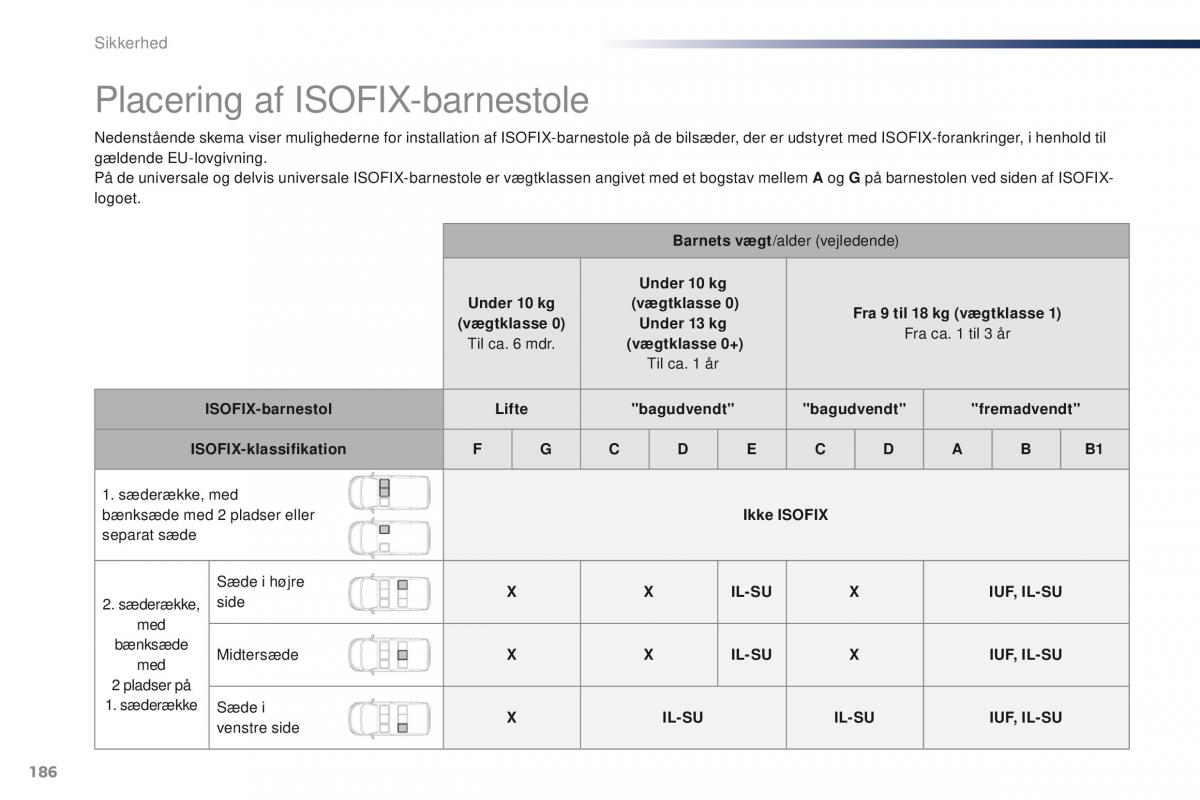Select the car diagram for 'Sæde i højre side'
The width and height of the screenshot is (1200, 800).
click(389, 592)
